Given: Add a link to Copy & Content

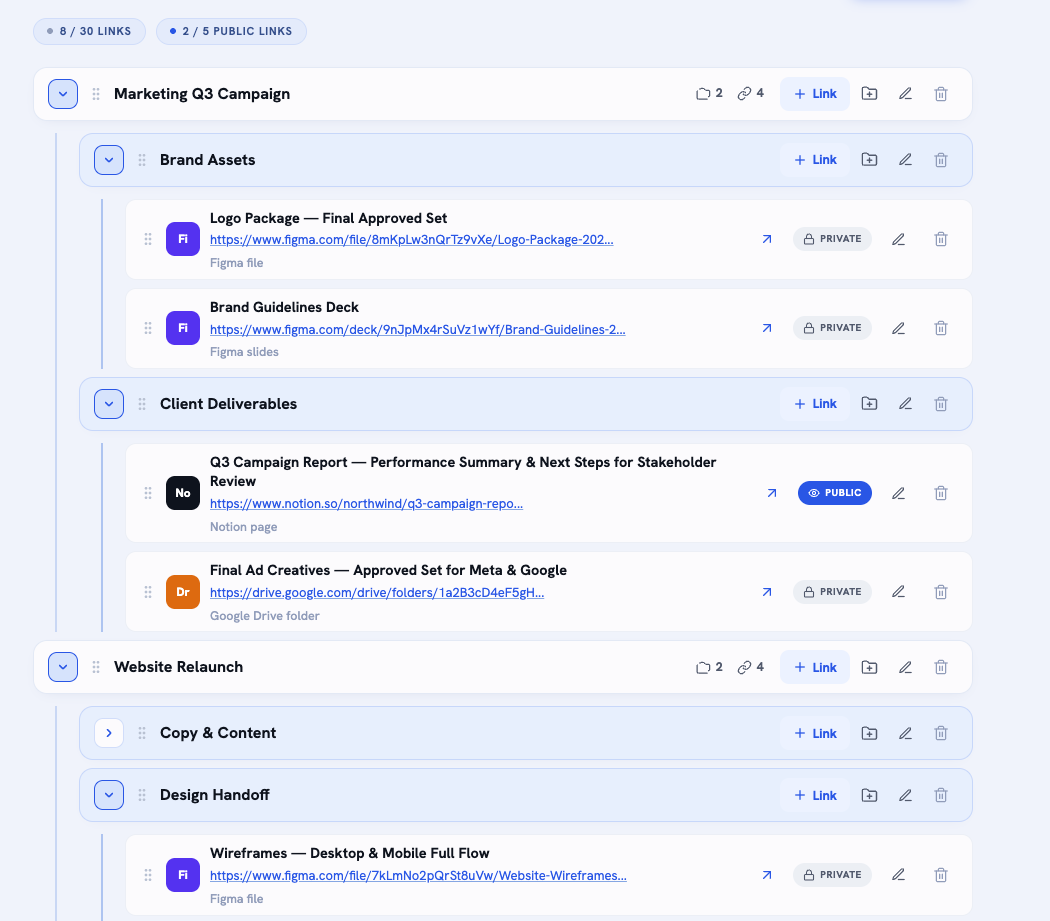Looking at the screenshot, I should click(815, 733).
